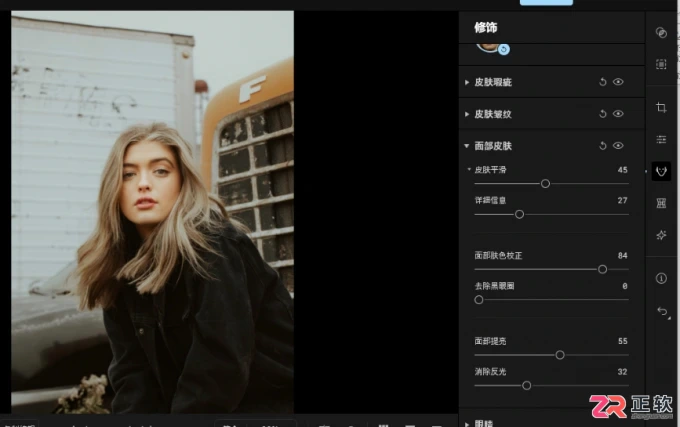
Task: Toggle visibility of 面部皮肤 effect
Action: tap(618, 146)
